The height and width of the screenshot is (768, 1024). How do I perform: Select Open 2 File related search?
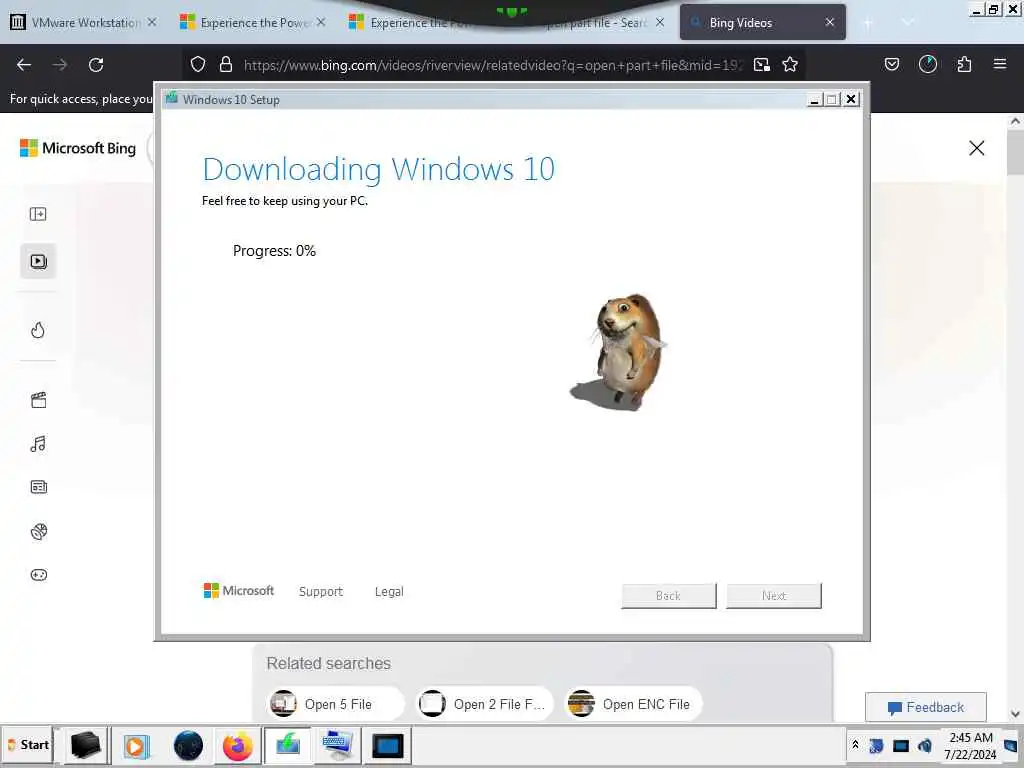click(x=485, y=704)
